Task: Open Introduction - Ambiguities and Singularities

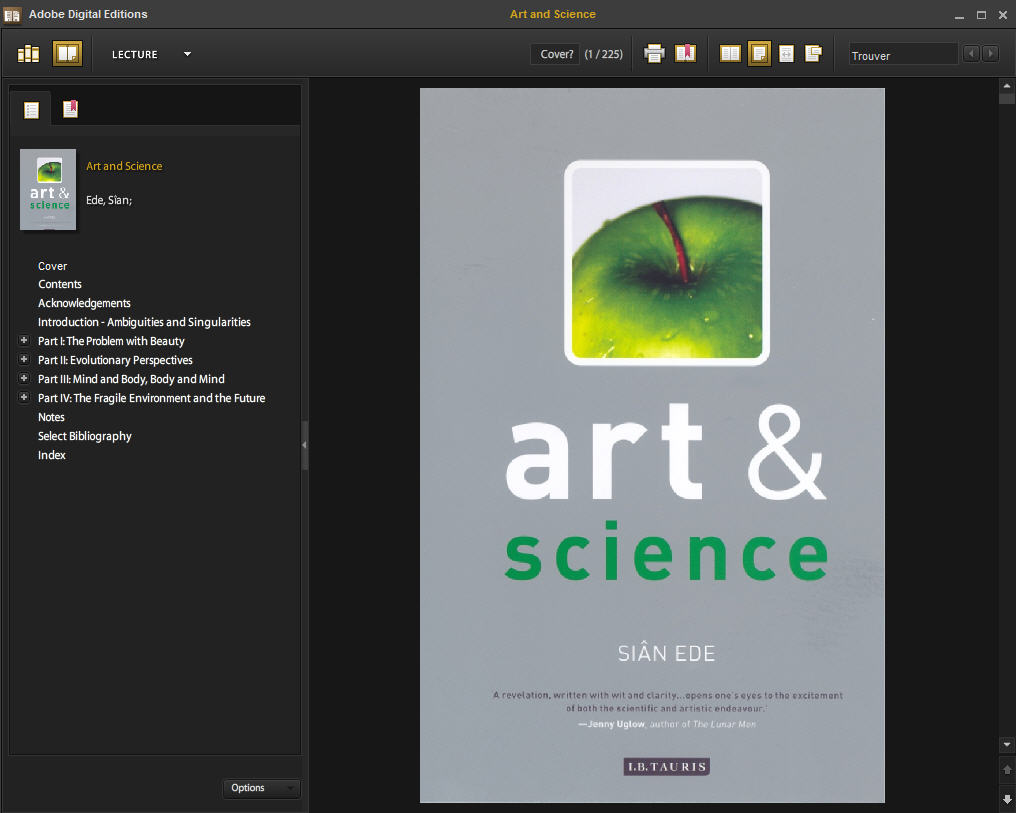Action: point(144,322)
